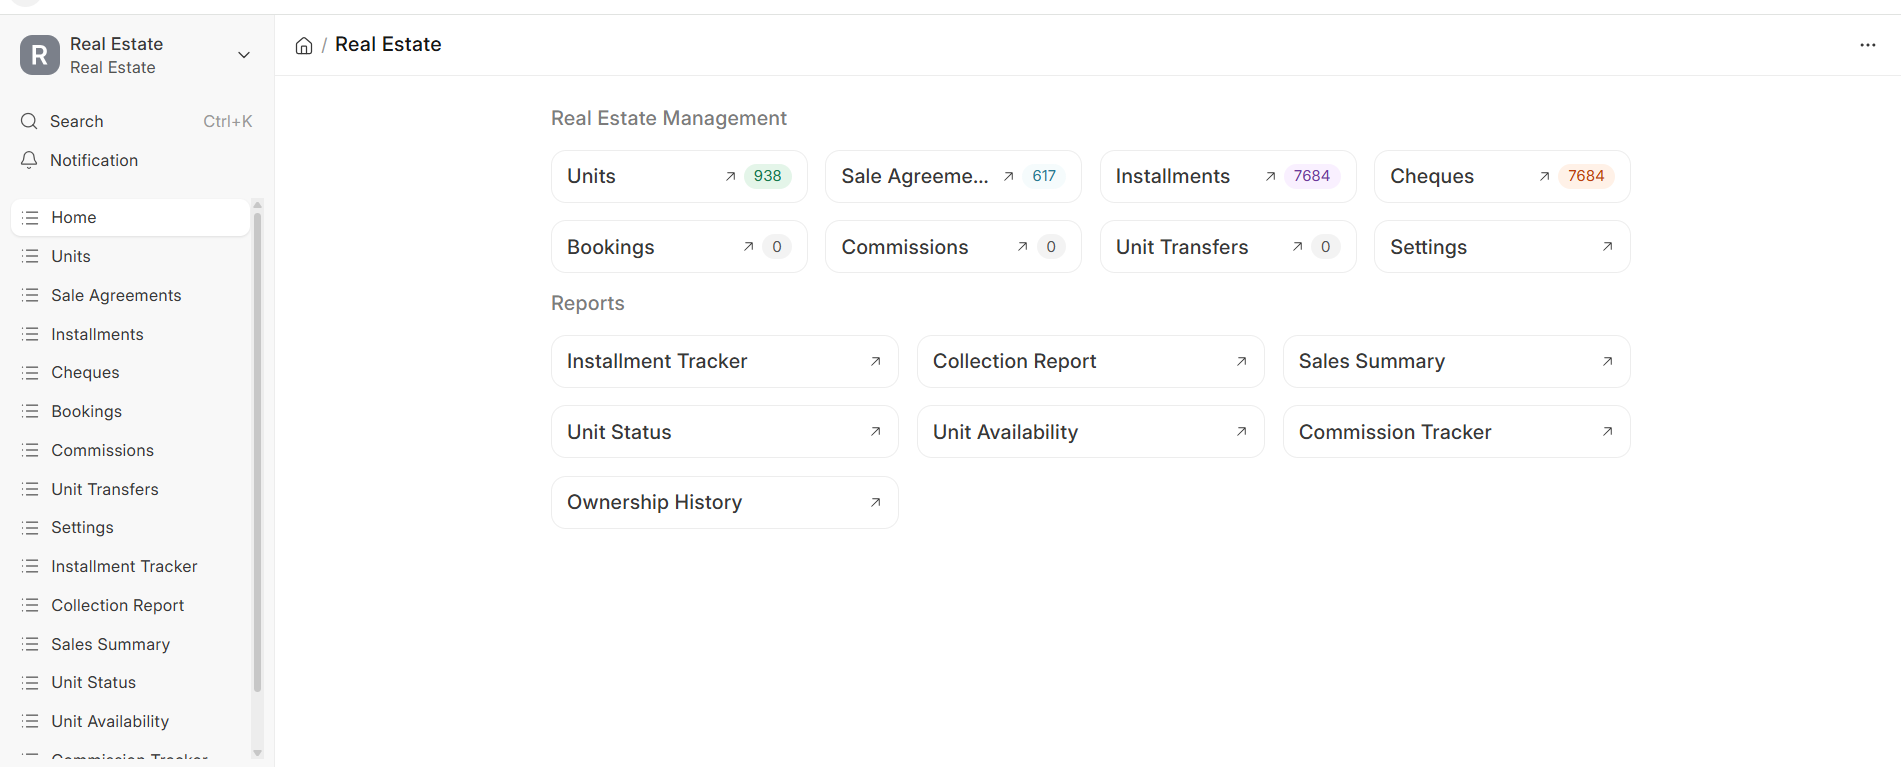1901x767 pixels.
Task: Go to Installment Tracker in sidebar
Action: (130, 566)
